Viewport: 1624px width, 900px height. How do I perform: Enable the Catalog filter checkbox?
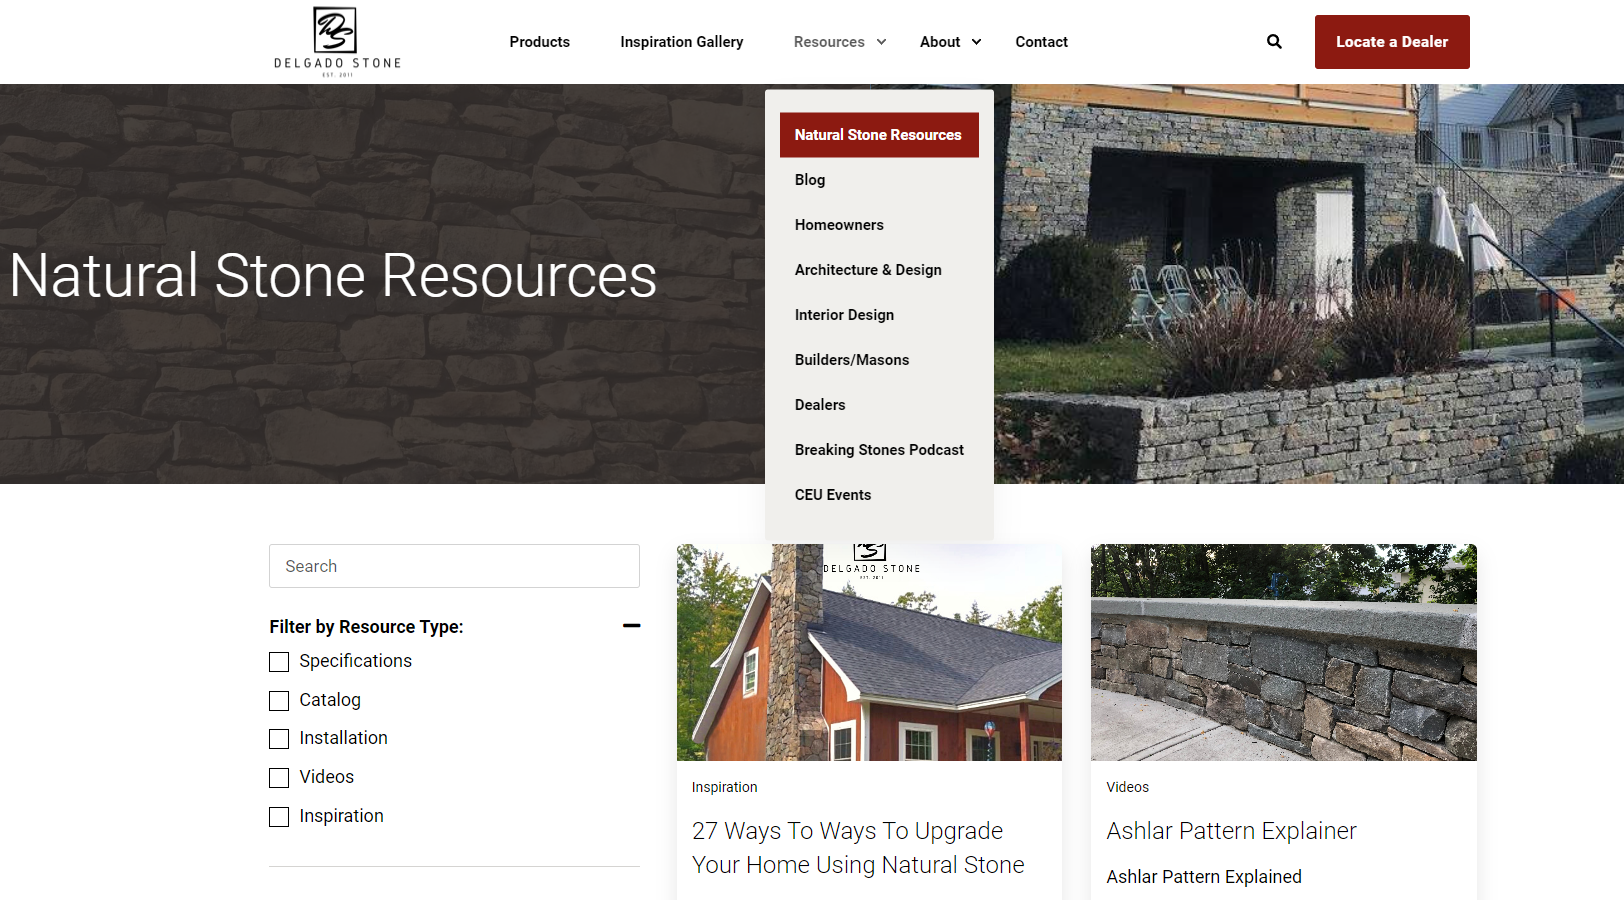279,701
